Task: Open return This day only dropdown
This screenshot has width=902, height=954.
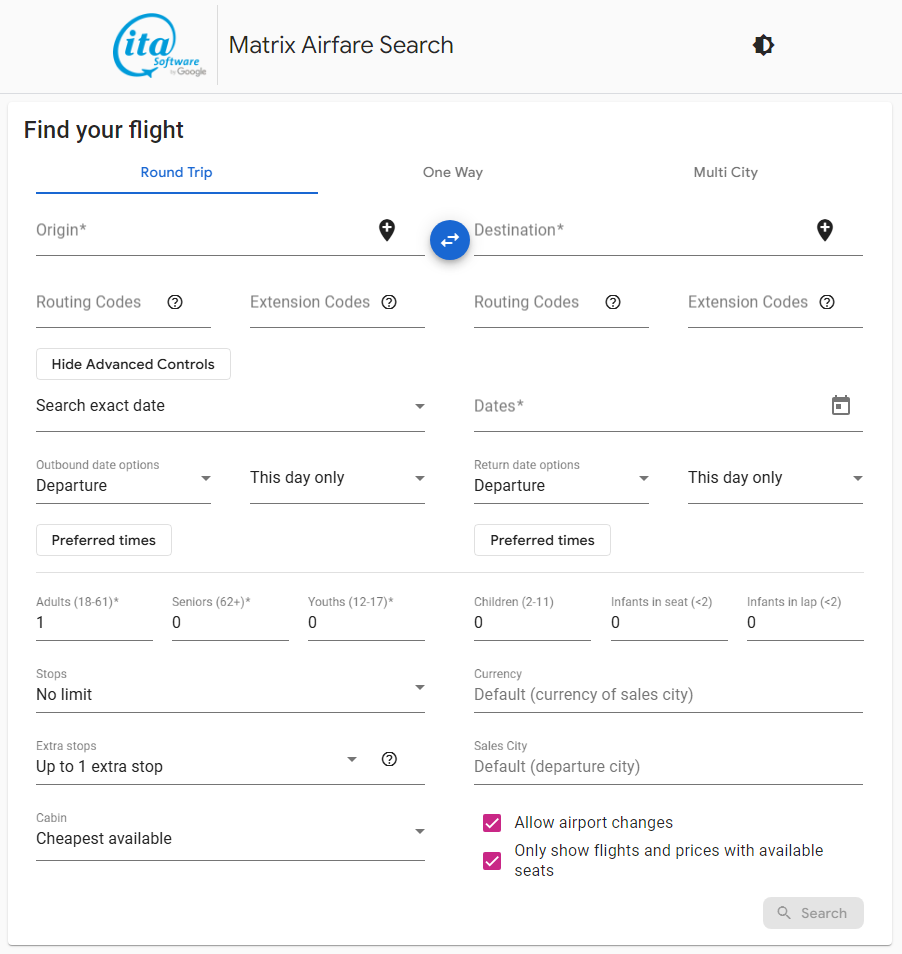Action: click(x=775, y=478)
